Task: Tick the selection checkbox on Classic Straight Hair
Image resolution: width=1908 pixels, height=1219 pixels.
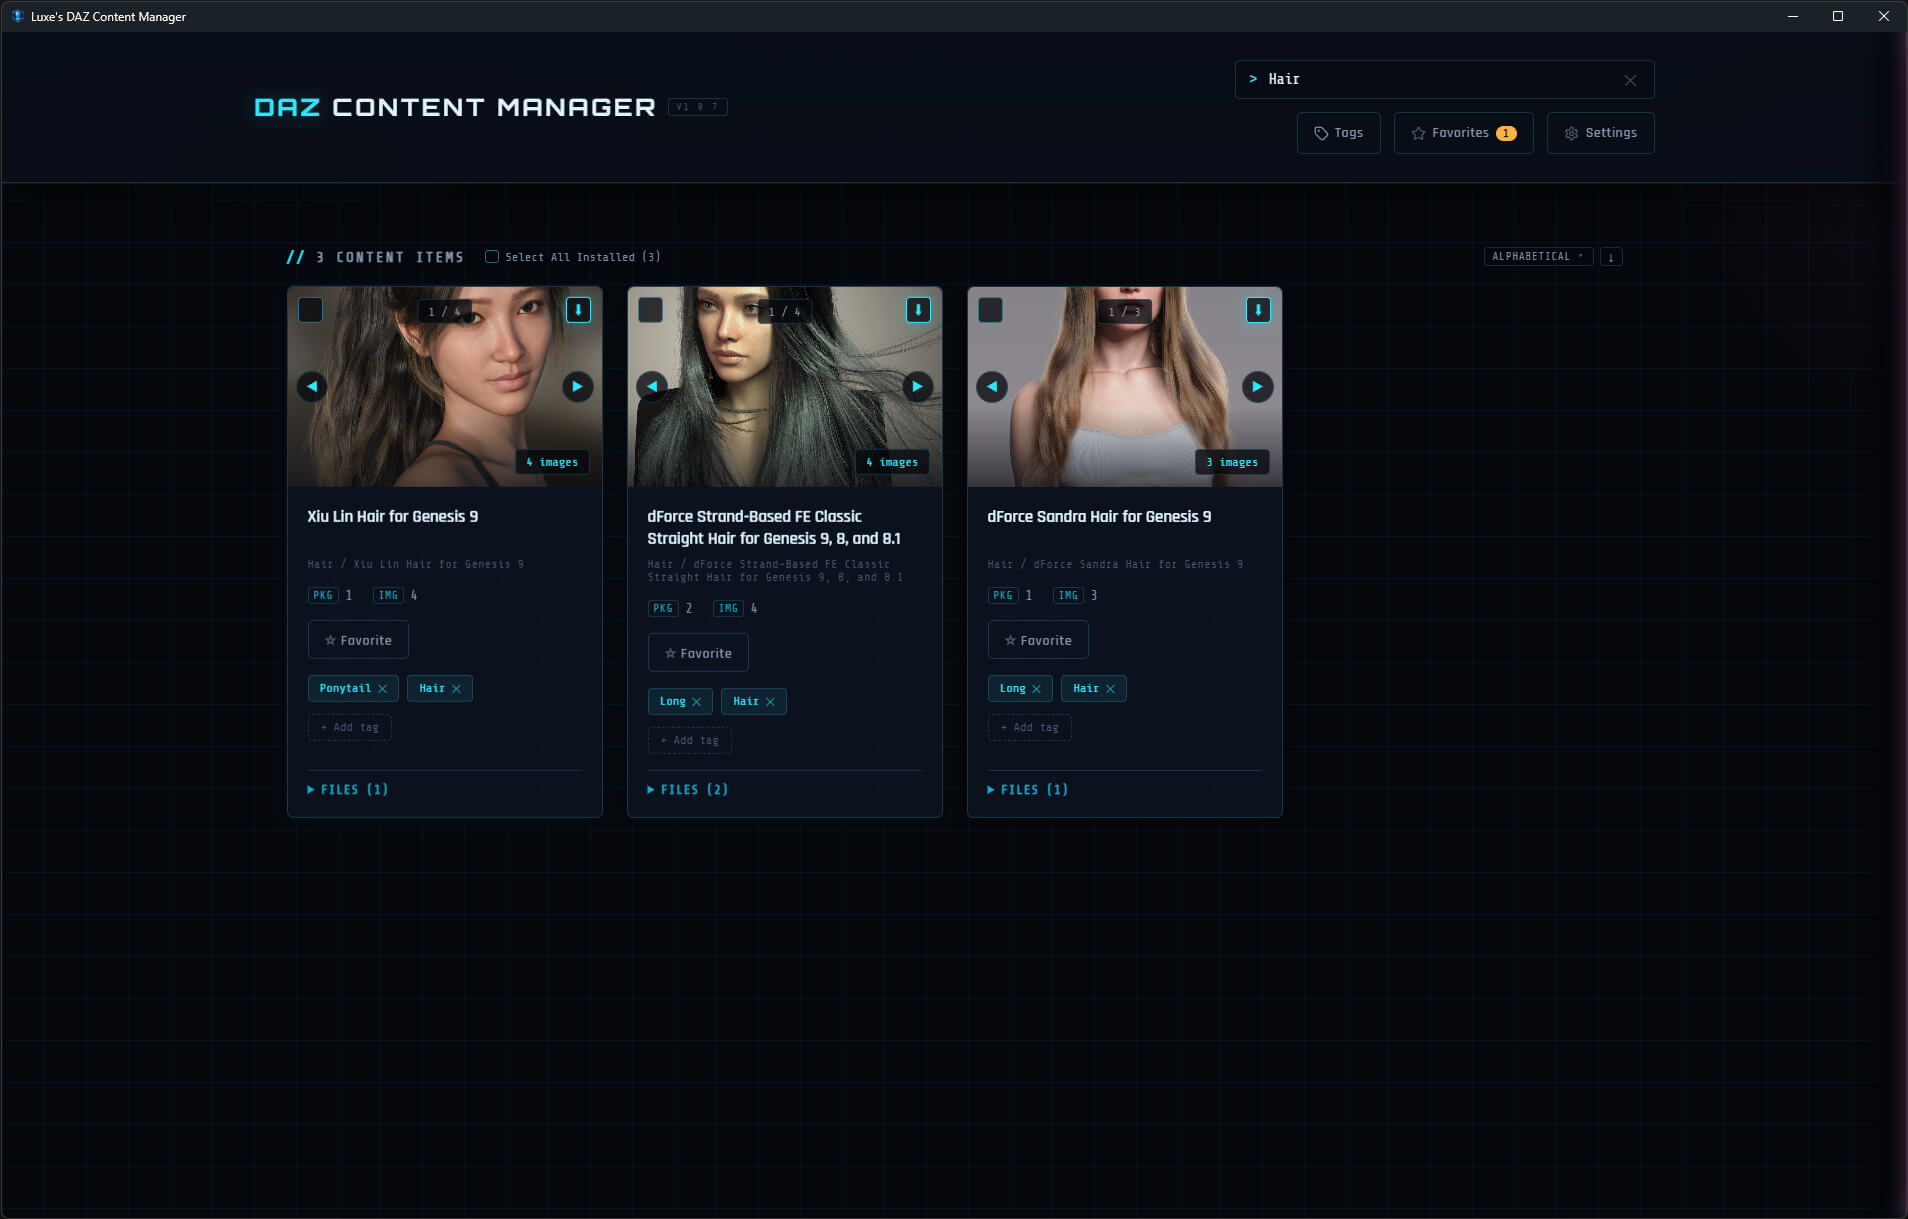Action: pos(651,310)
